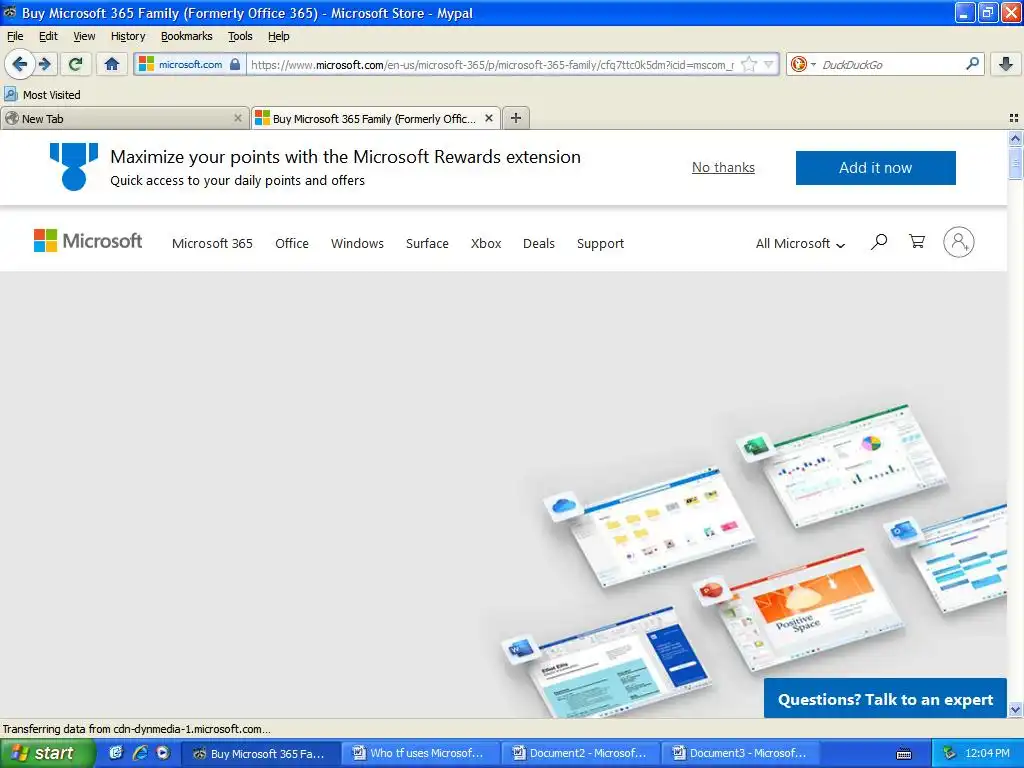
Task: Switch to the New Tab tab
Action: (x=118, y=118)
